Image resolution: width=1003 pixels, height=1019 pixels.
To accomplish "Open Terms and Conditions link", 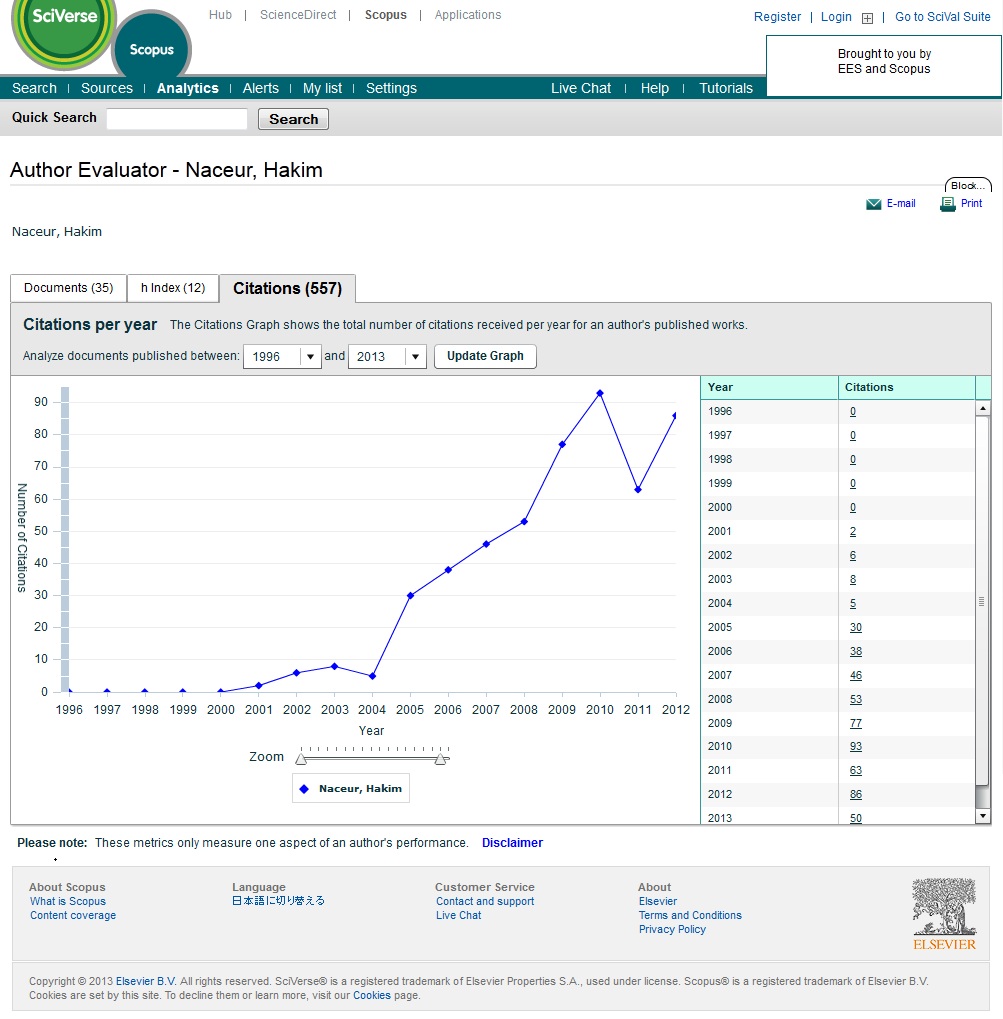I will tap(690, 915).
